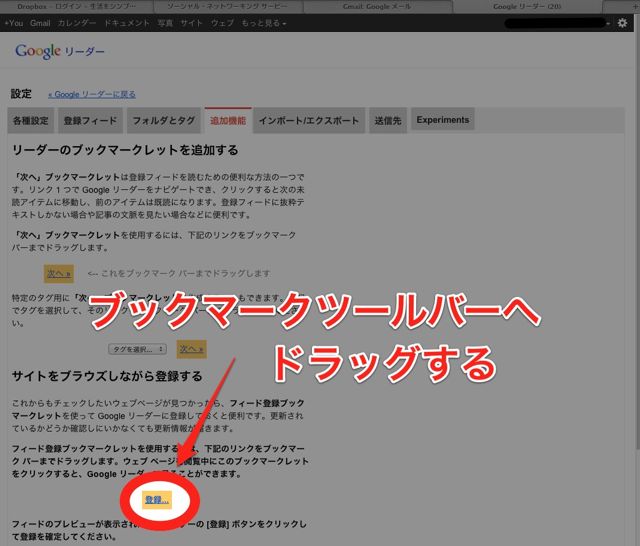Viewport: 640px width, 546px height.
Task: Click heading サイトをブラウズしながら登録する
Action: [x=107, y=376]
